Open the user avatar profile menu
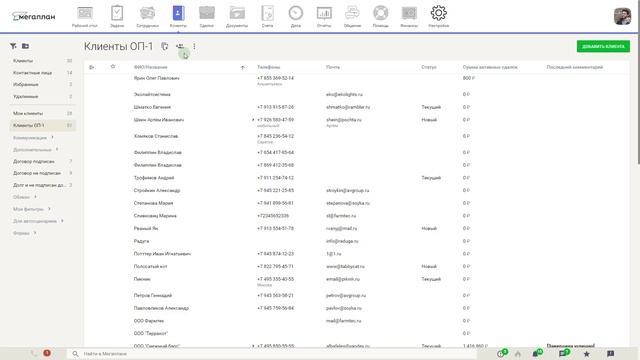 pyautogui.click(x=622, y=17)
